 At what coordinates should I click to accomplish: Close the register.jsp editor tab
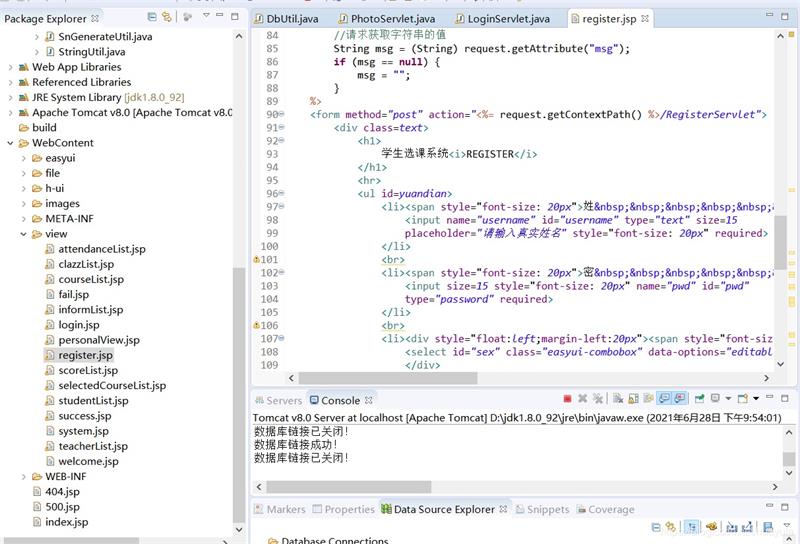pyautogui.click(x=645, y=18)
